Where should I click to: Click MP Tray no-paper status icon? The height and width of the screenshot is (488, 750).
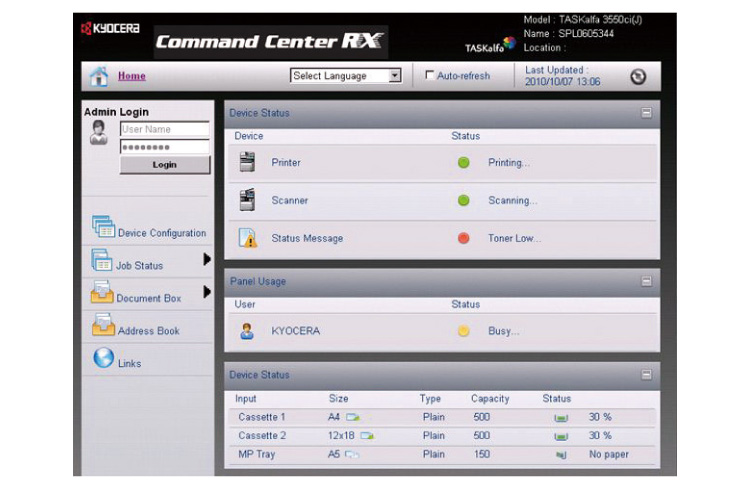point(562,455)
